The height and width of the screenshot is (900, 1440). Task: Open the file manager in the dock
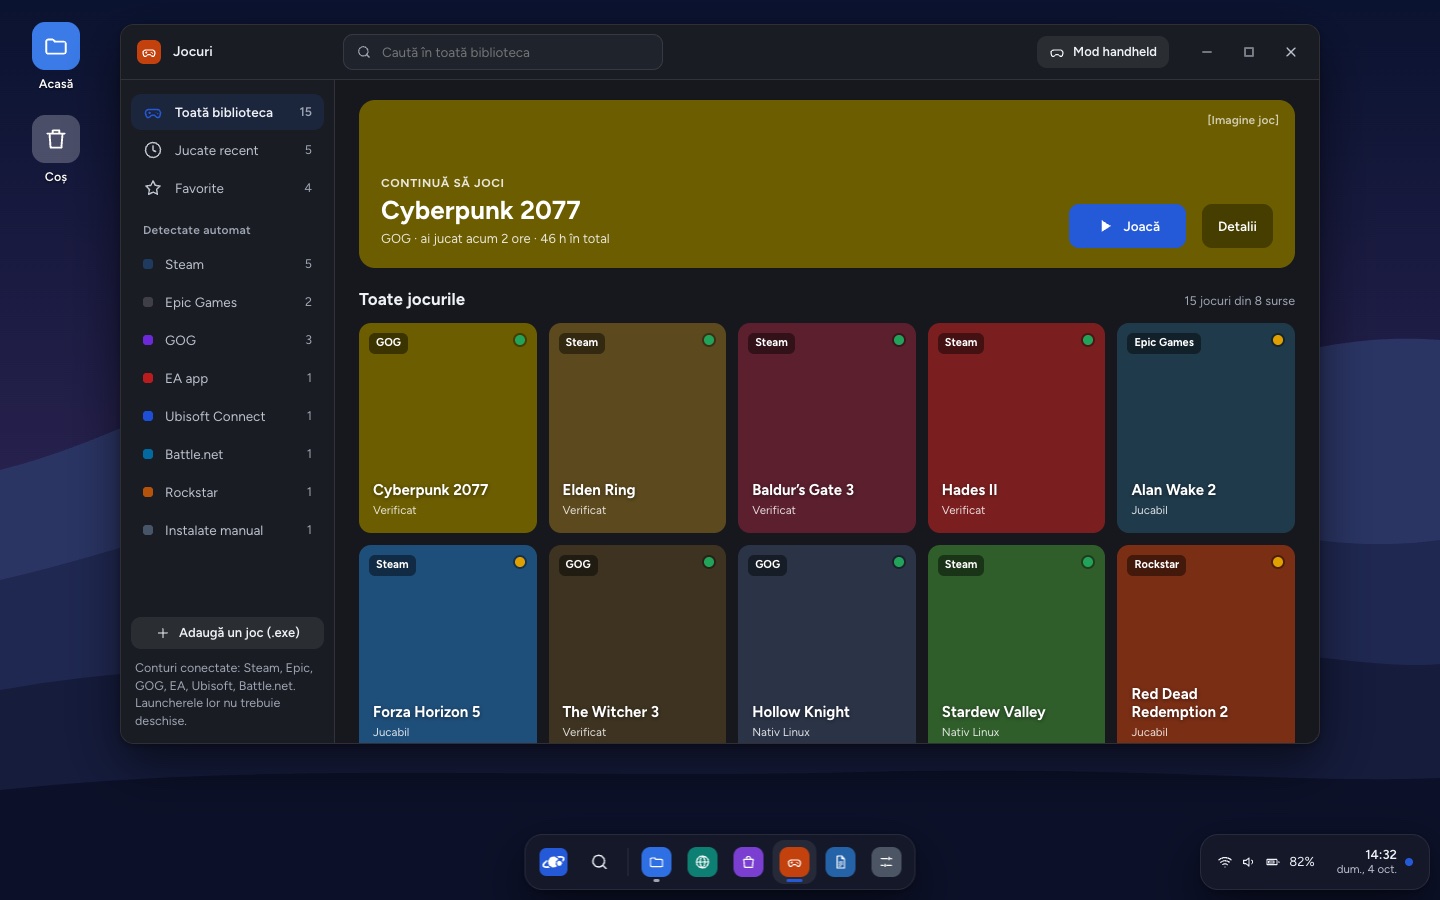656,862
